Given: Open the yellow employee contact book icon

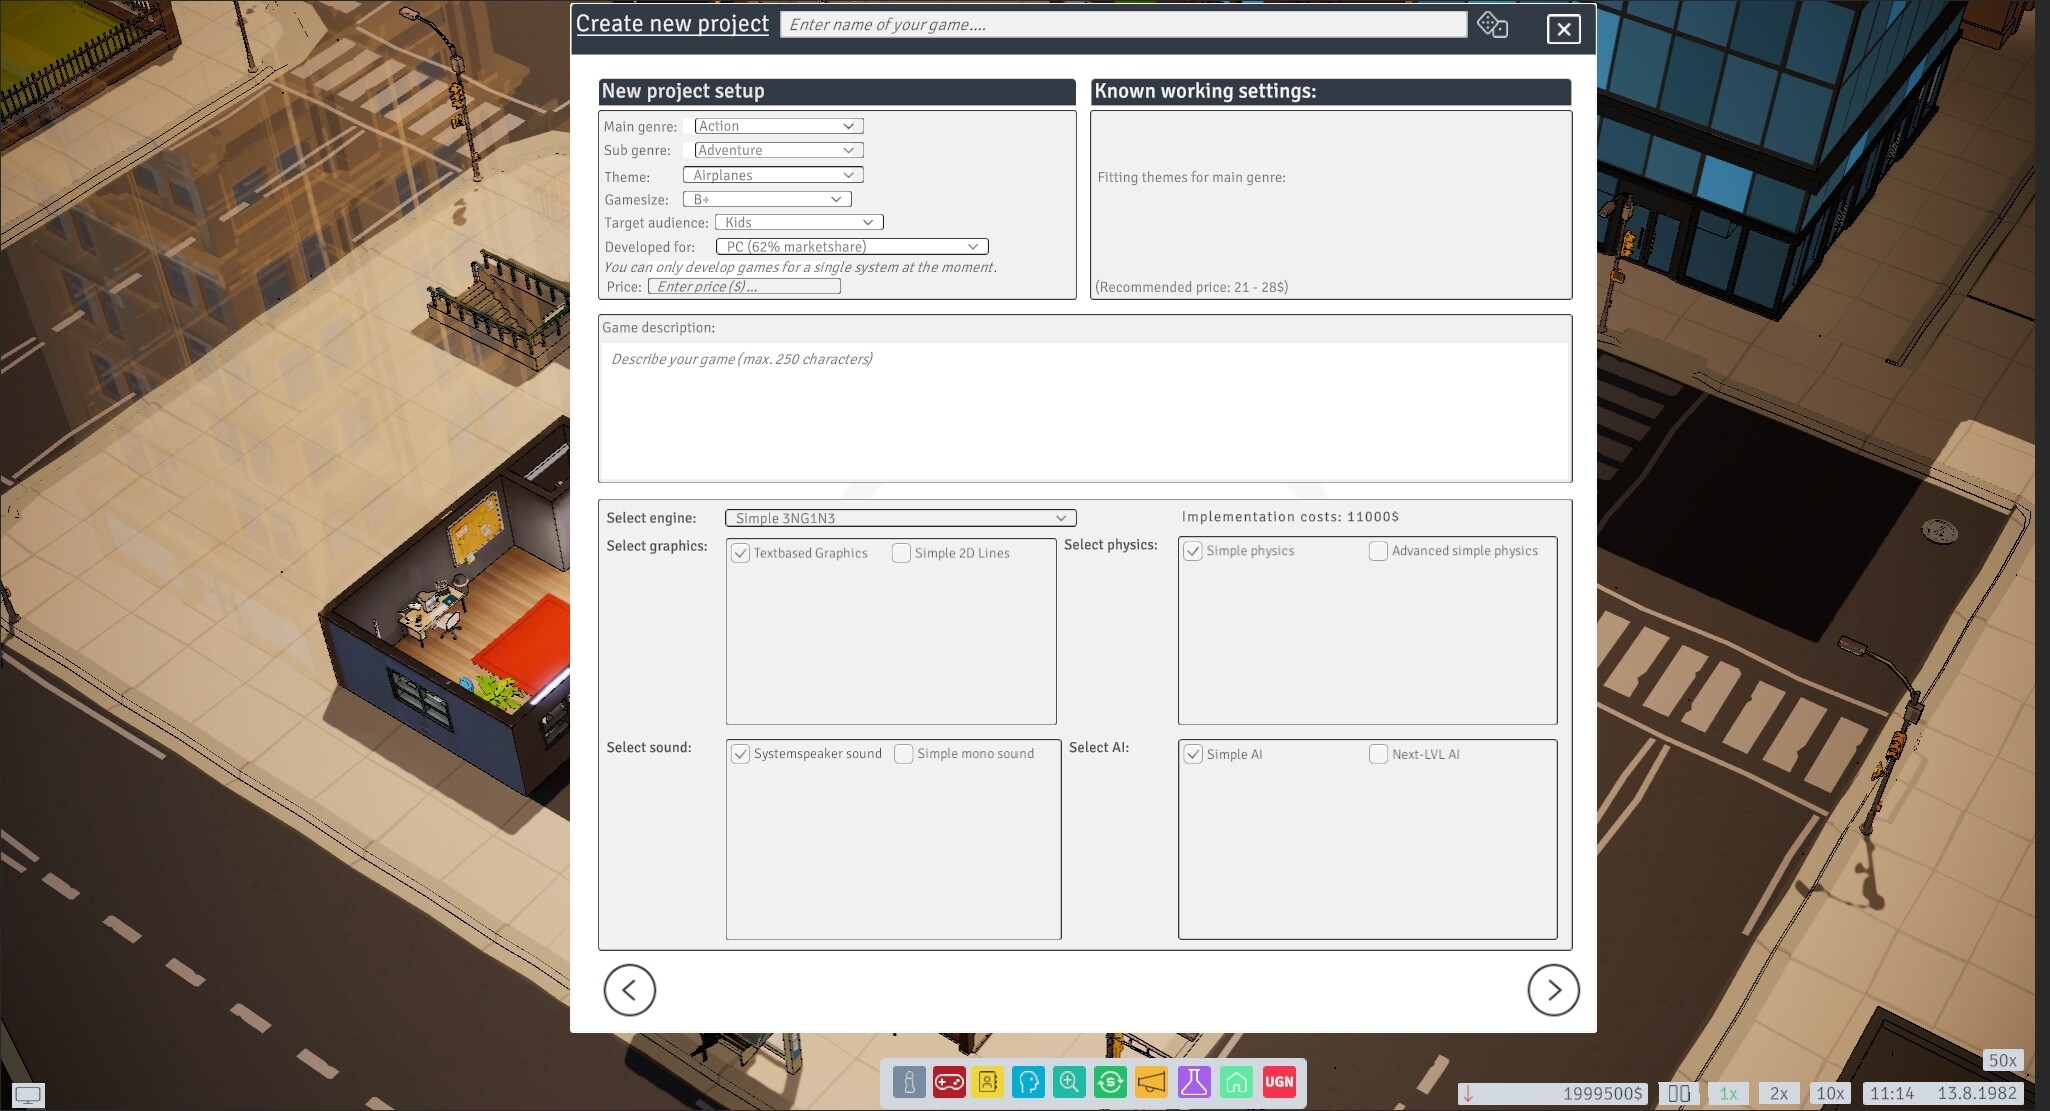Looking at the screenshot, I should (x=989, y=1082).
